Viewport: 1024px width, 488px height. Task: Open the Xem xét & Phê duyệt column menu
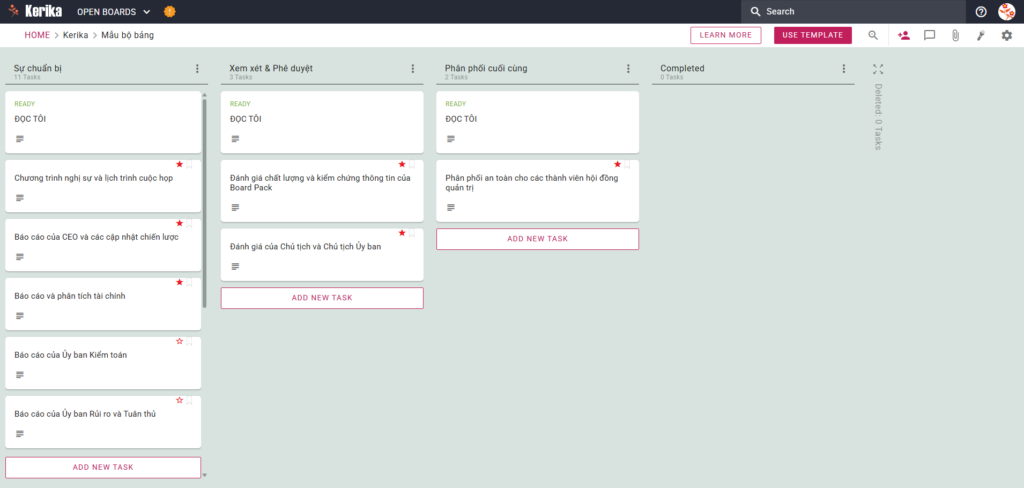(x=413, y=69)
